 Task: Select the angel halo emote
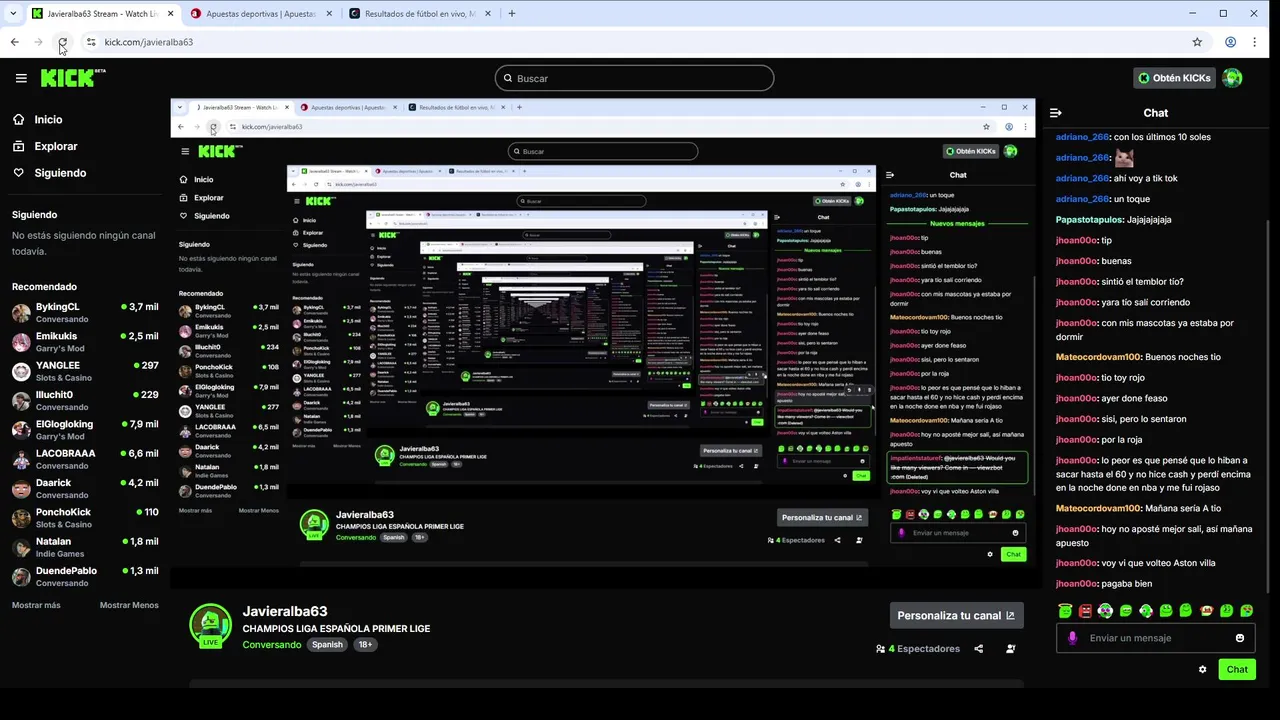(1065, 610)
